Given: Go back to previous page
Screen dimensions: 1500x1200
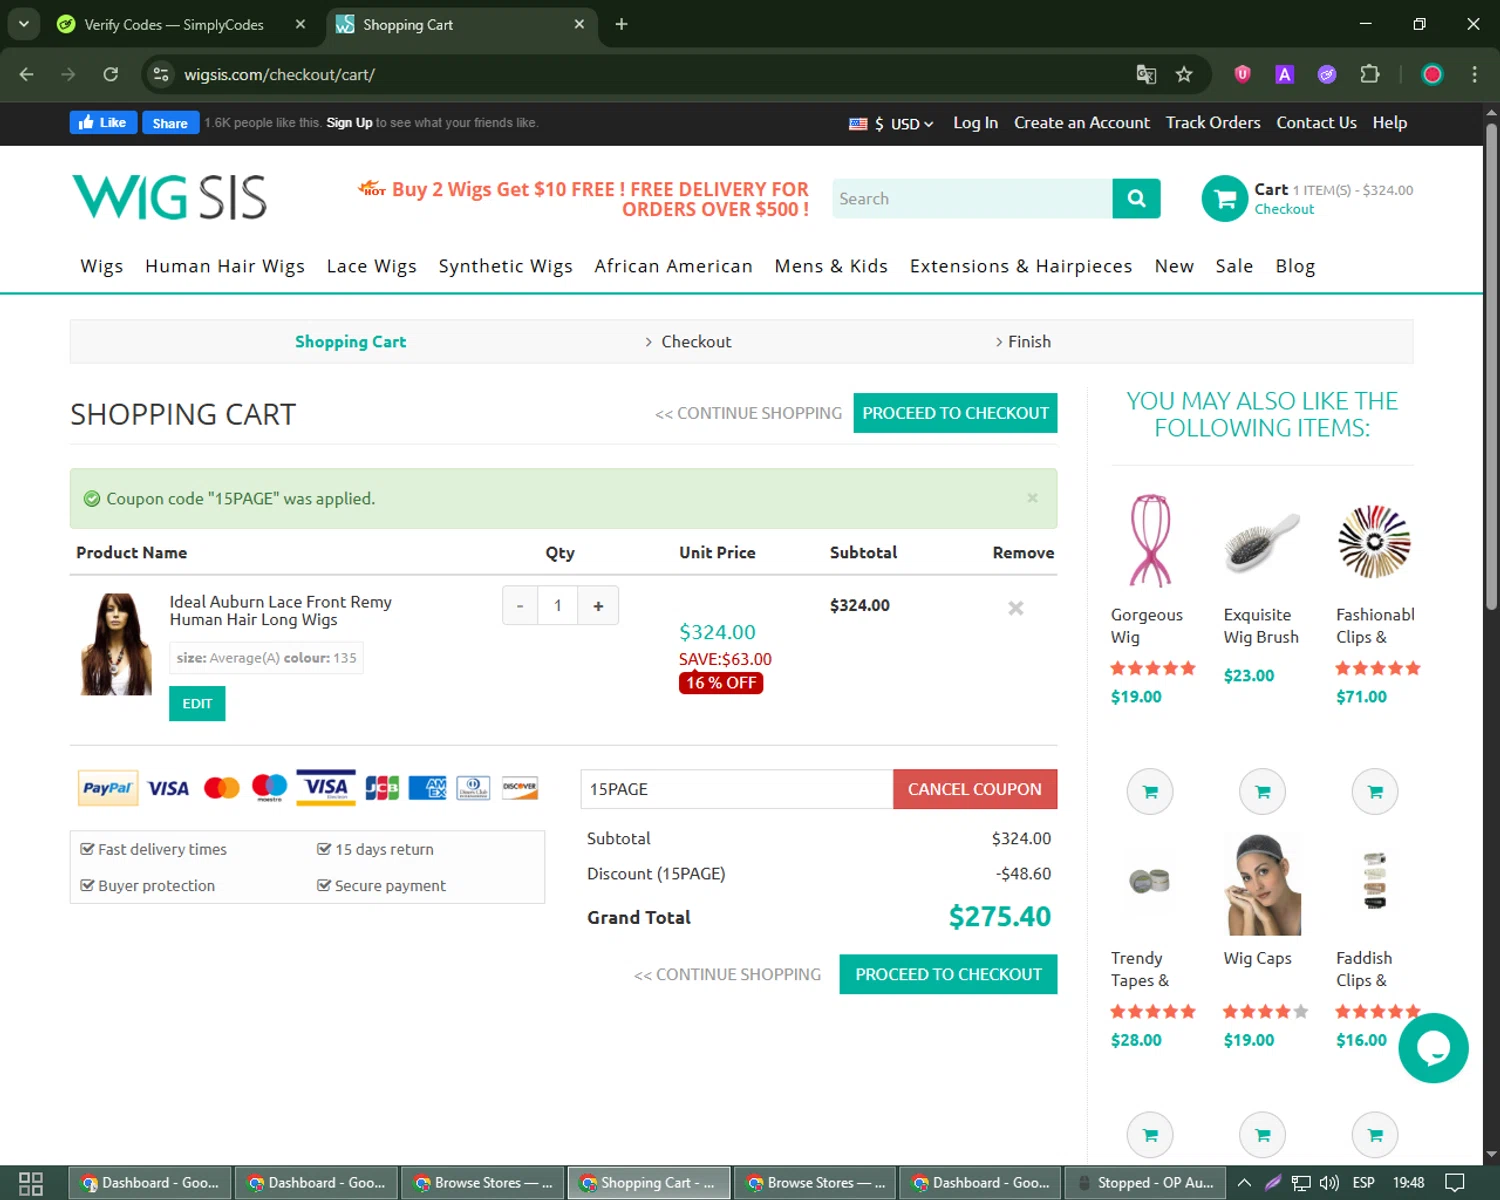Looking at the screenshot, I should click(27, 74).
